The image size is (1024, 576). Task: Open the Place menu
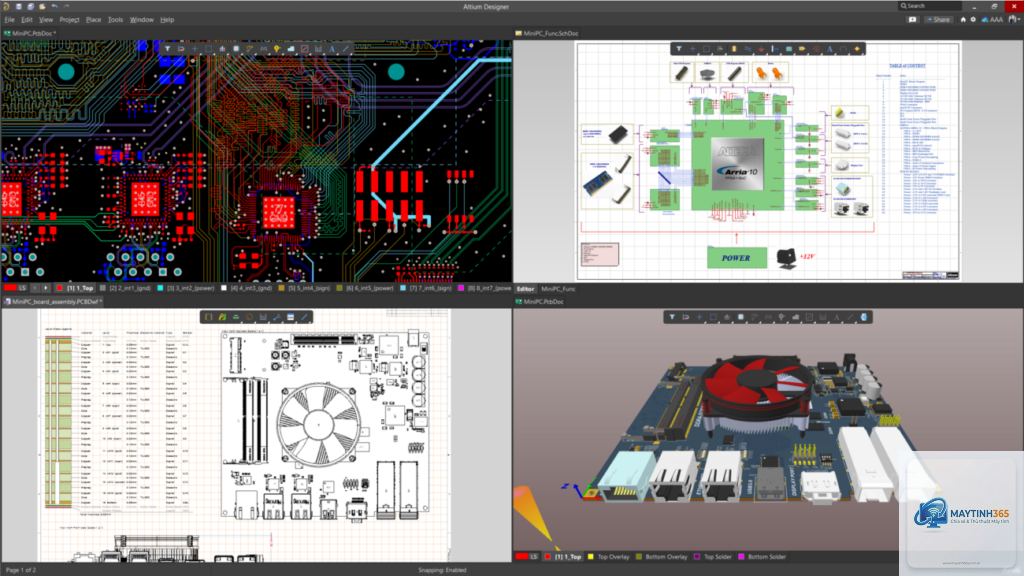click(93, 20)
